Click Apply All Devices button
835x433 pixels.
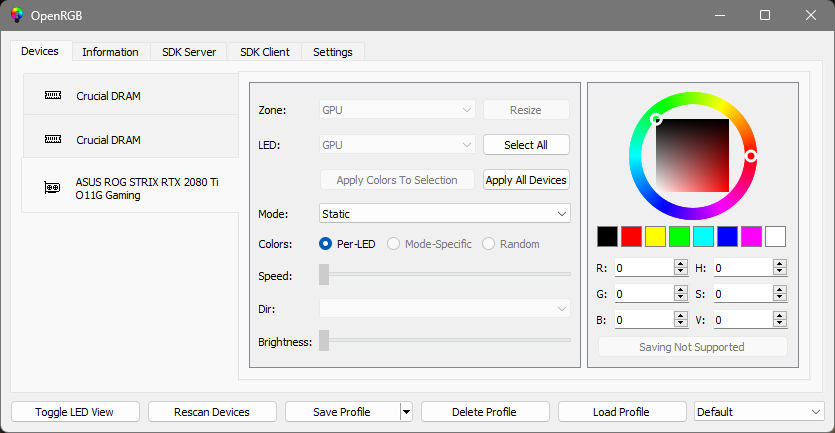526,180
